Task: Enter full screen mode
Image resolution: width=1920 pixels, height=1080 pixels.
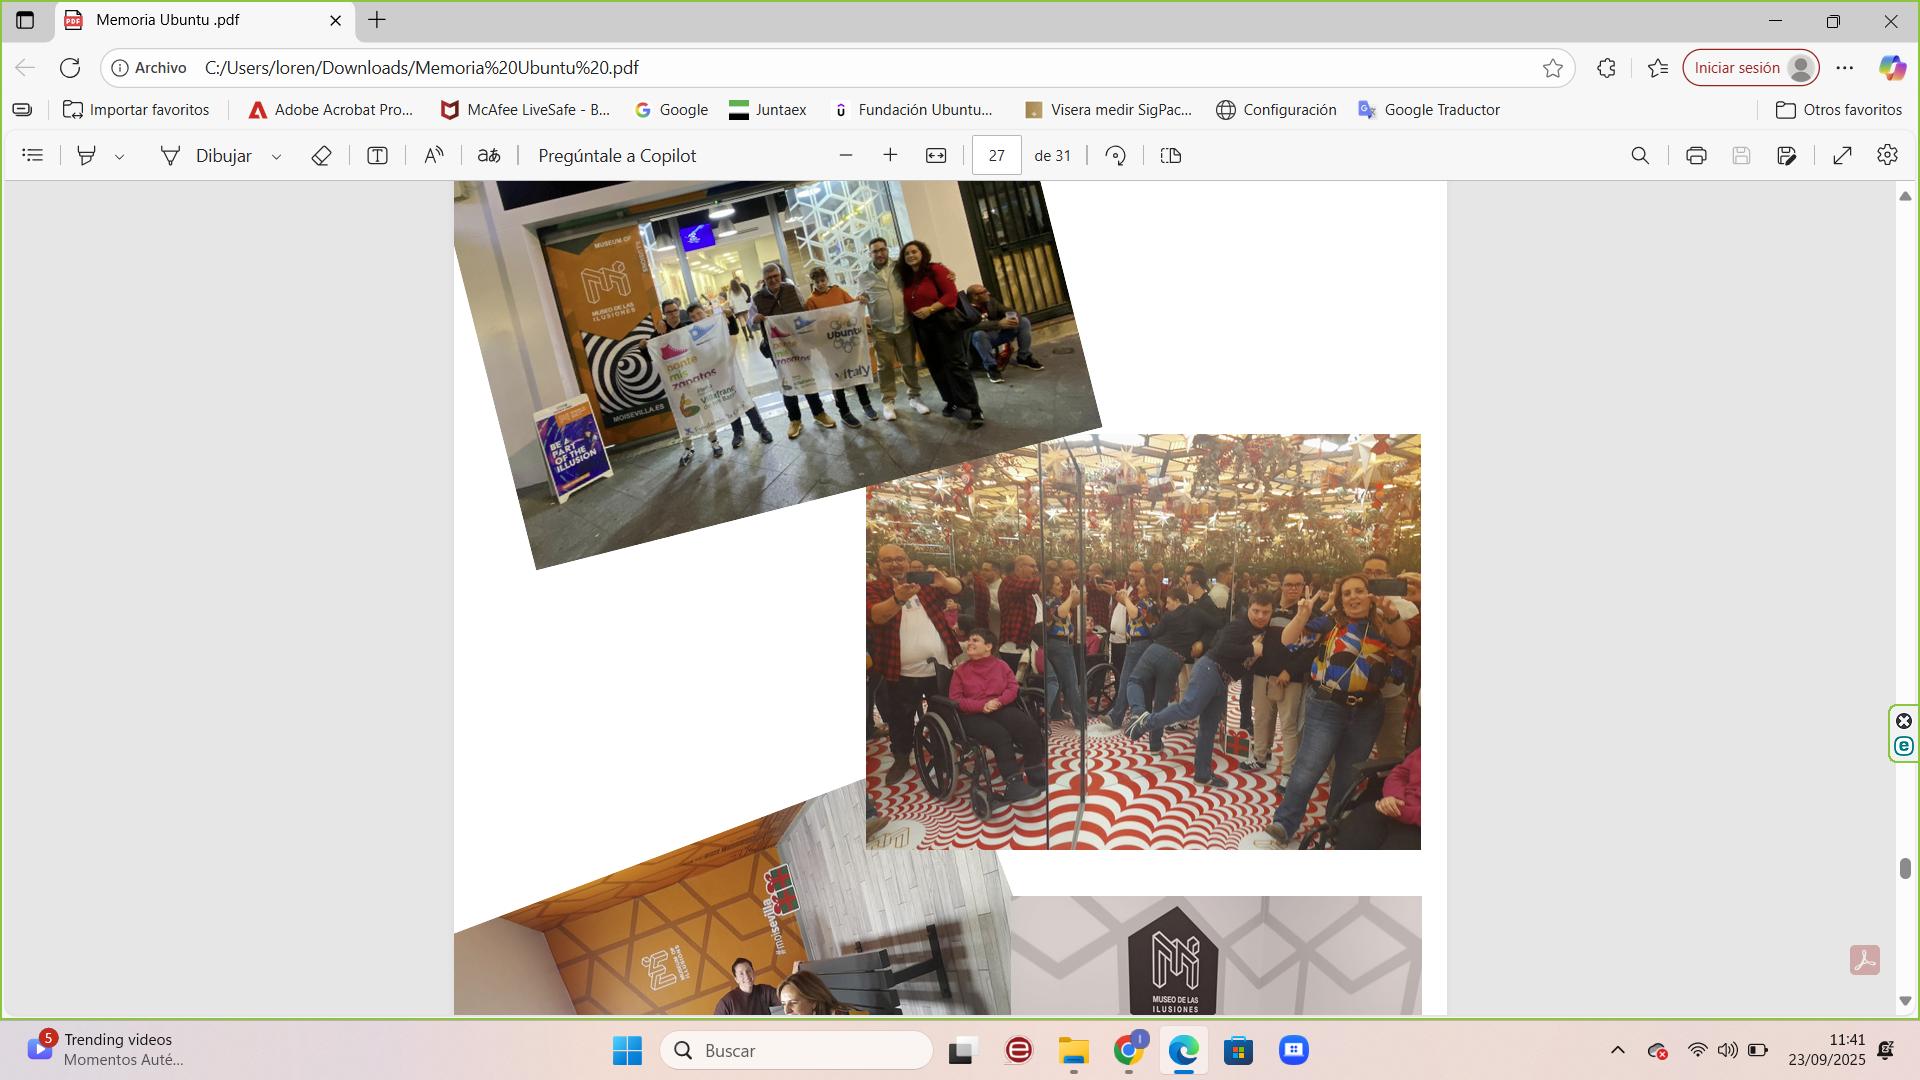Action: tap(1842, 156)
